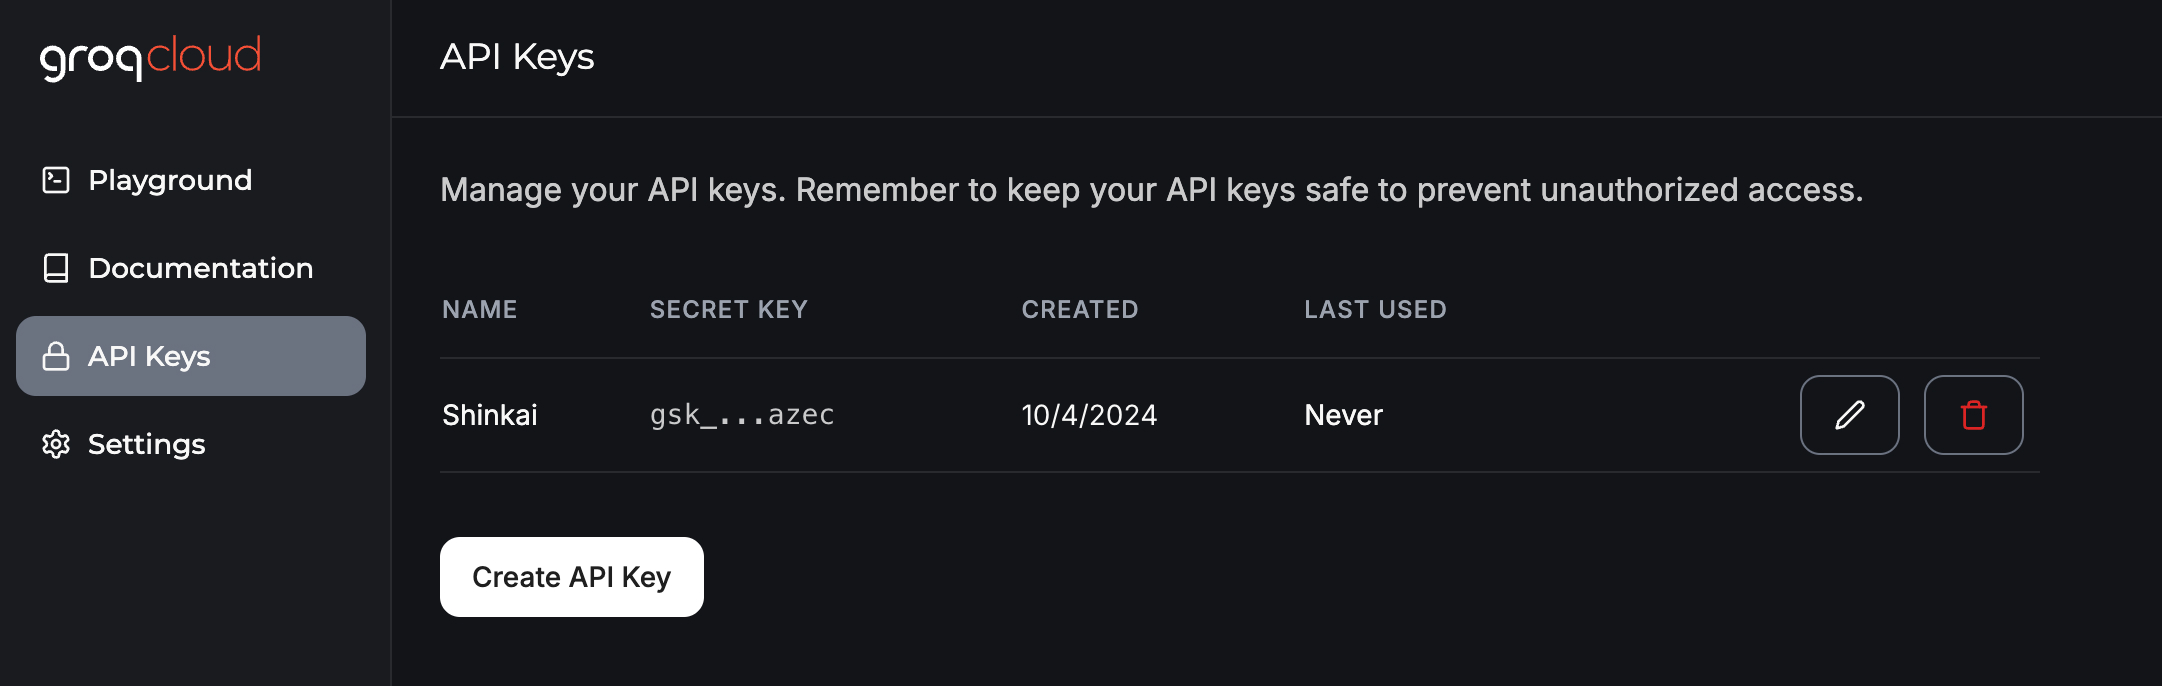Viewport: 2162px width, 686px height.
Task: Open the Documentation book icon
Action: point(55,268)
